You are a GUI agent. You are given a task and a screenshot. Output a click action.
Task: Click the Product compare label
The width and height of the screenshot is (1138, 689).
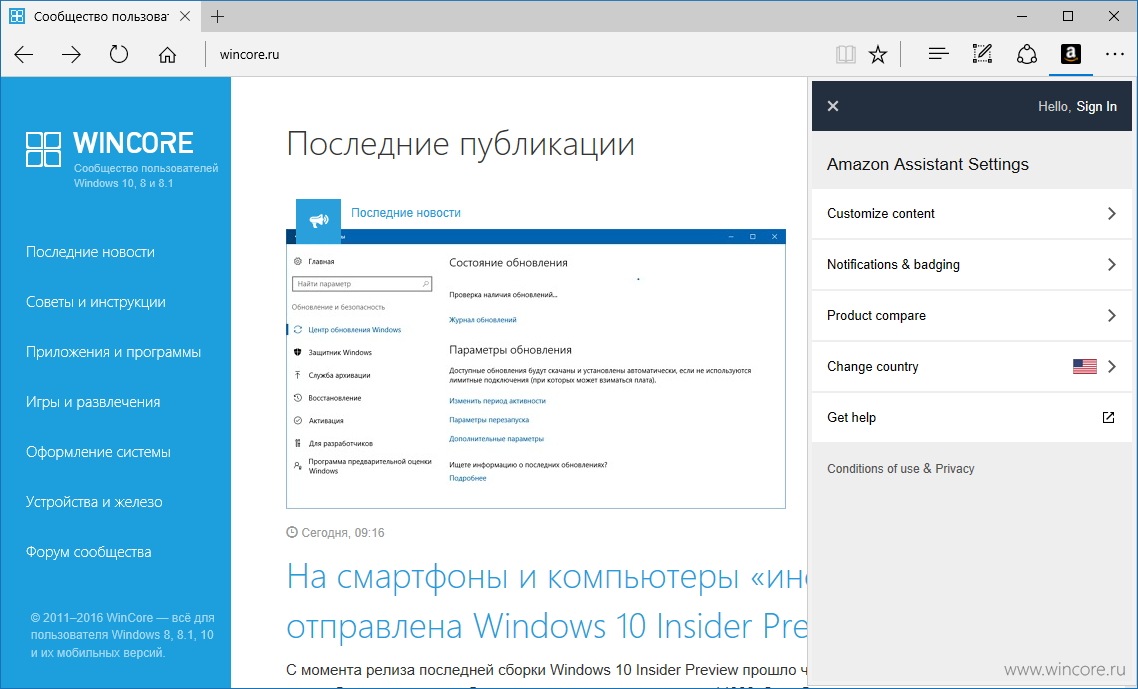coord(876,316)
